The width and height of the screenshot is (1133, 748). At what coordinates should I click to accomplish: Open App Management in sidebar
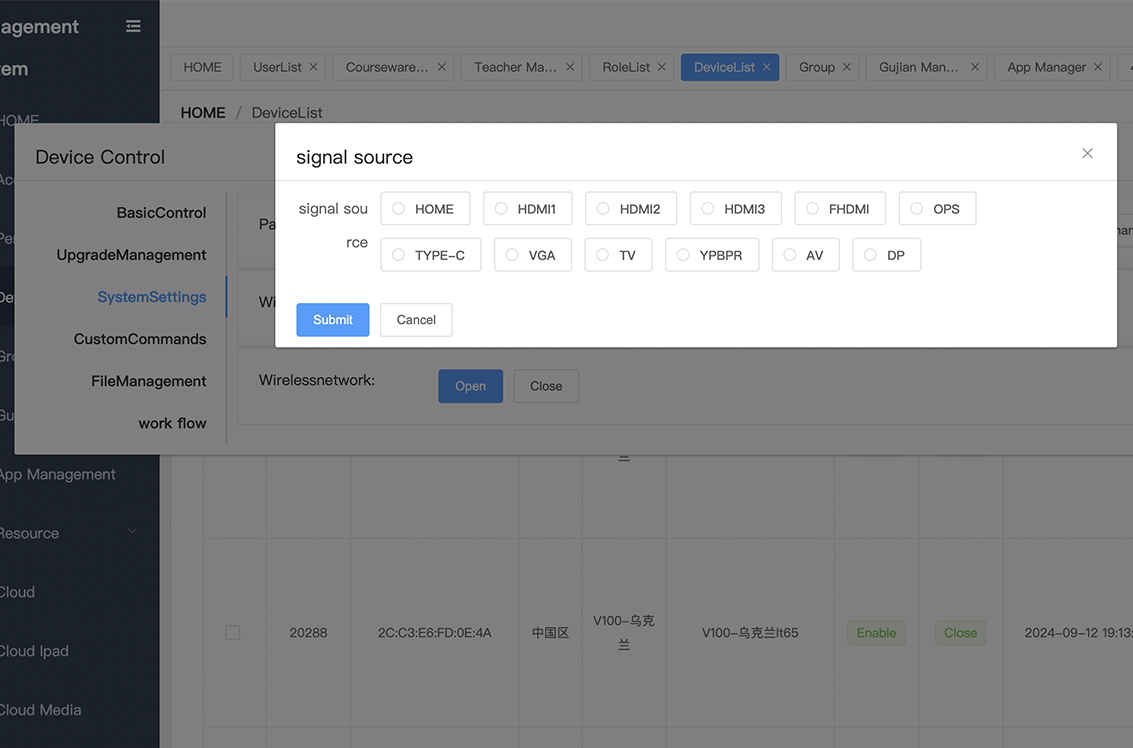[x=57, y=474]
